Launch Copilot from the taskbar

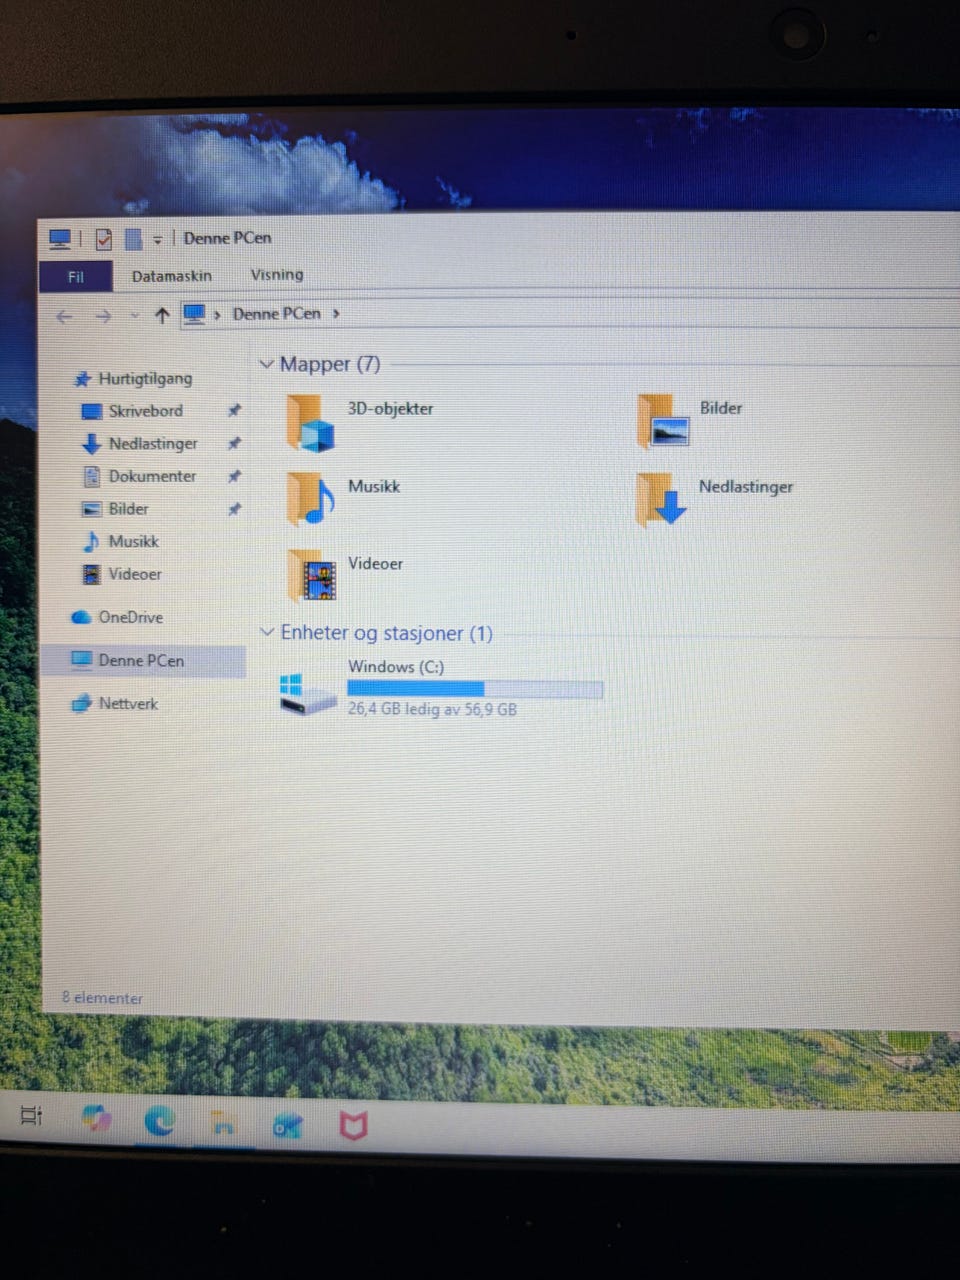(96, 1118)
